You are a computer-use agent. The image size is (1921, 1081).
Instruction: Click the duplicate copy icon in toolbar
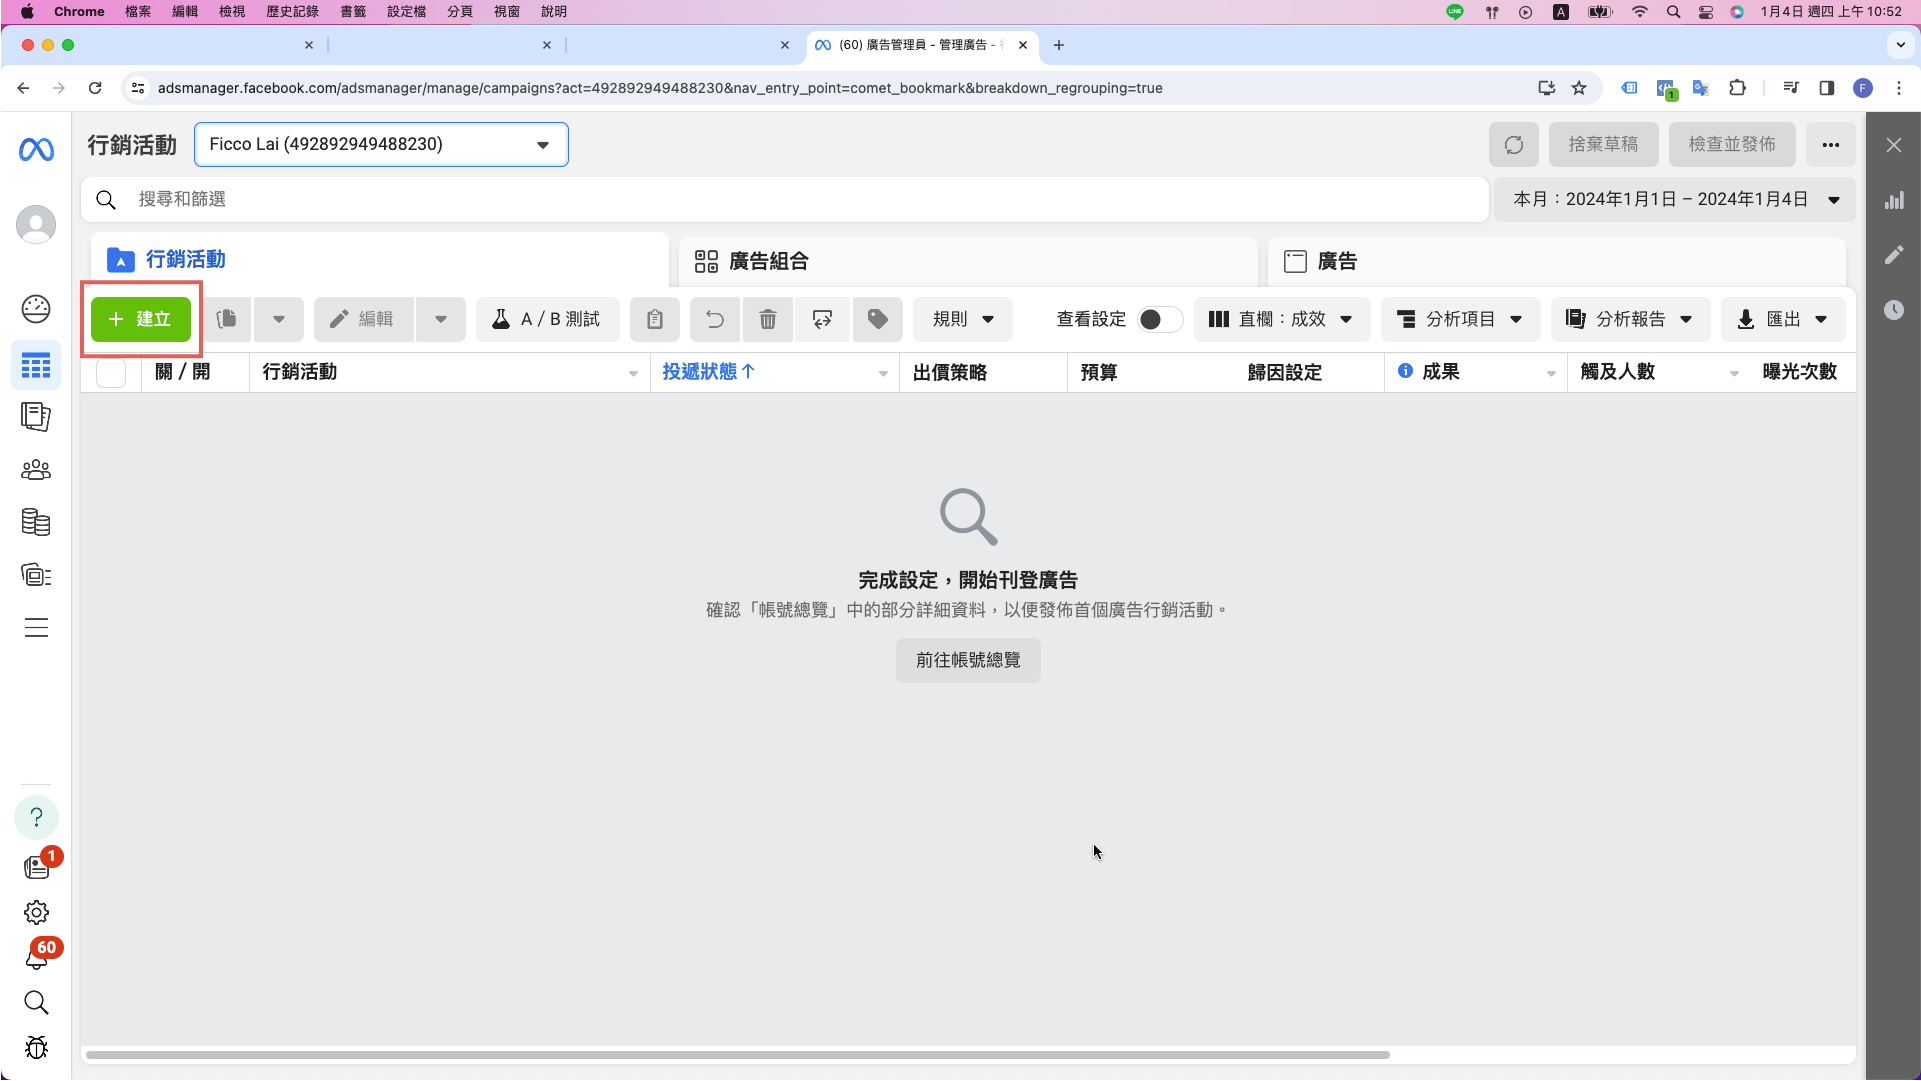(x=227, y=320)
